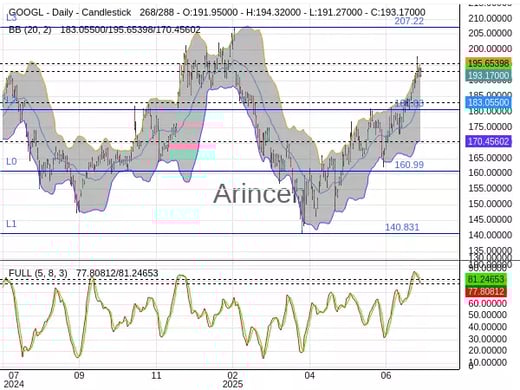Click the 11 month label on time axis

(156, 376)
